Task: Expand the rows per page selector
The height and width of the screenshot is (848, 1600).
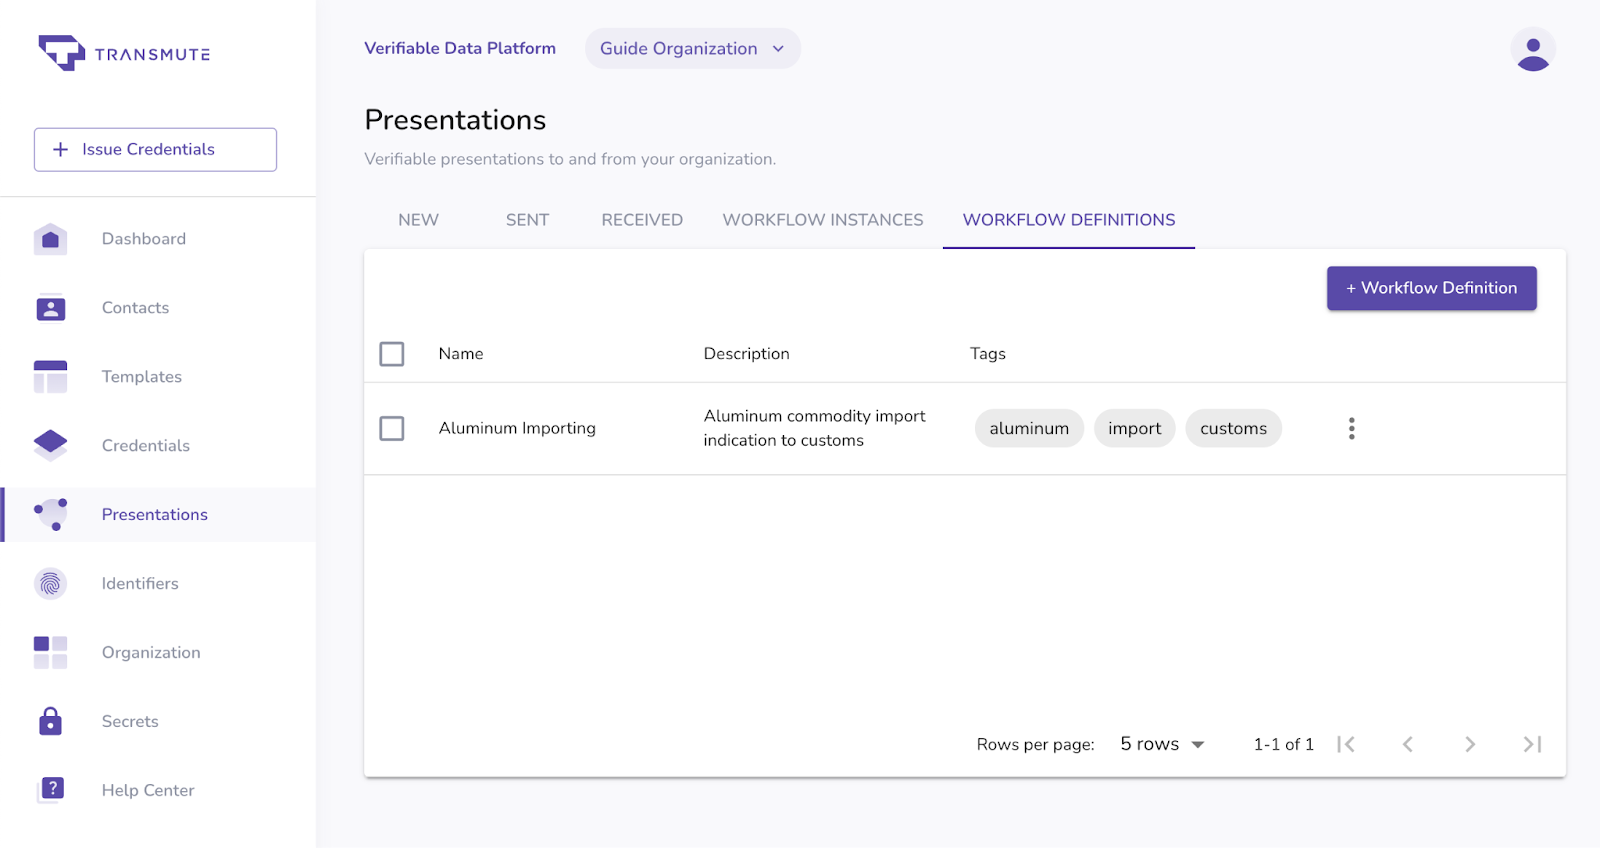Action: [x=1162, y=744]
